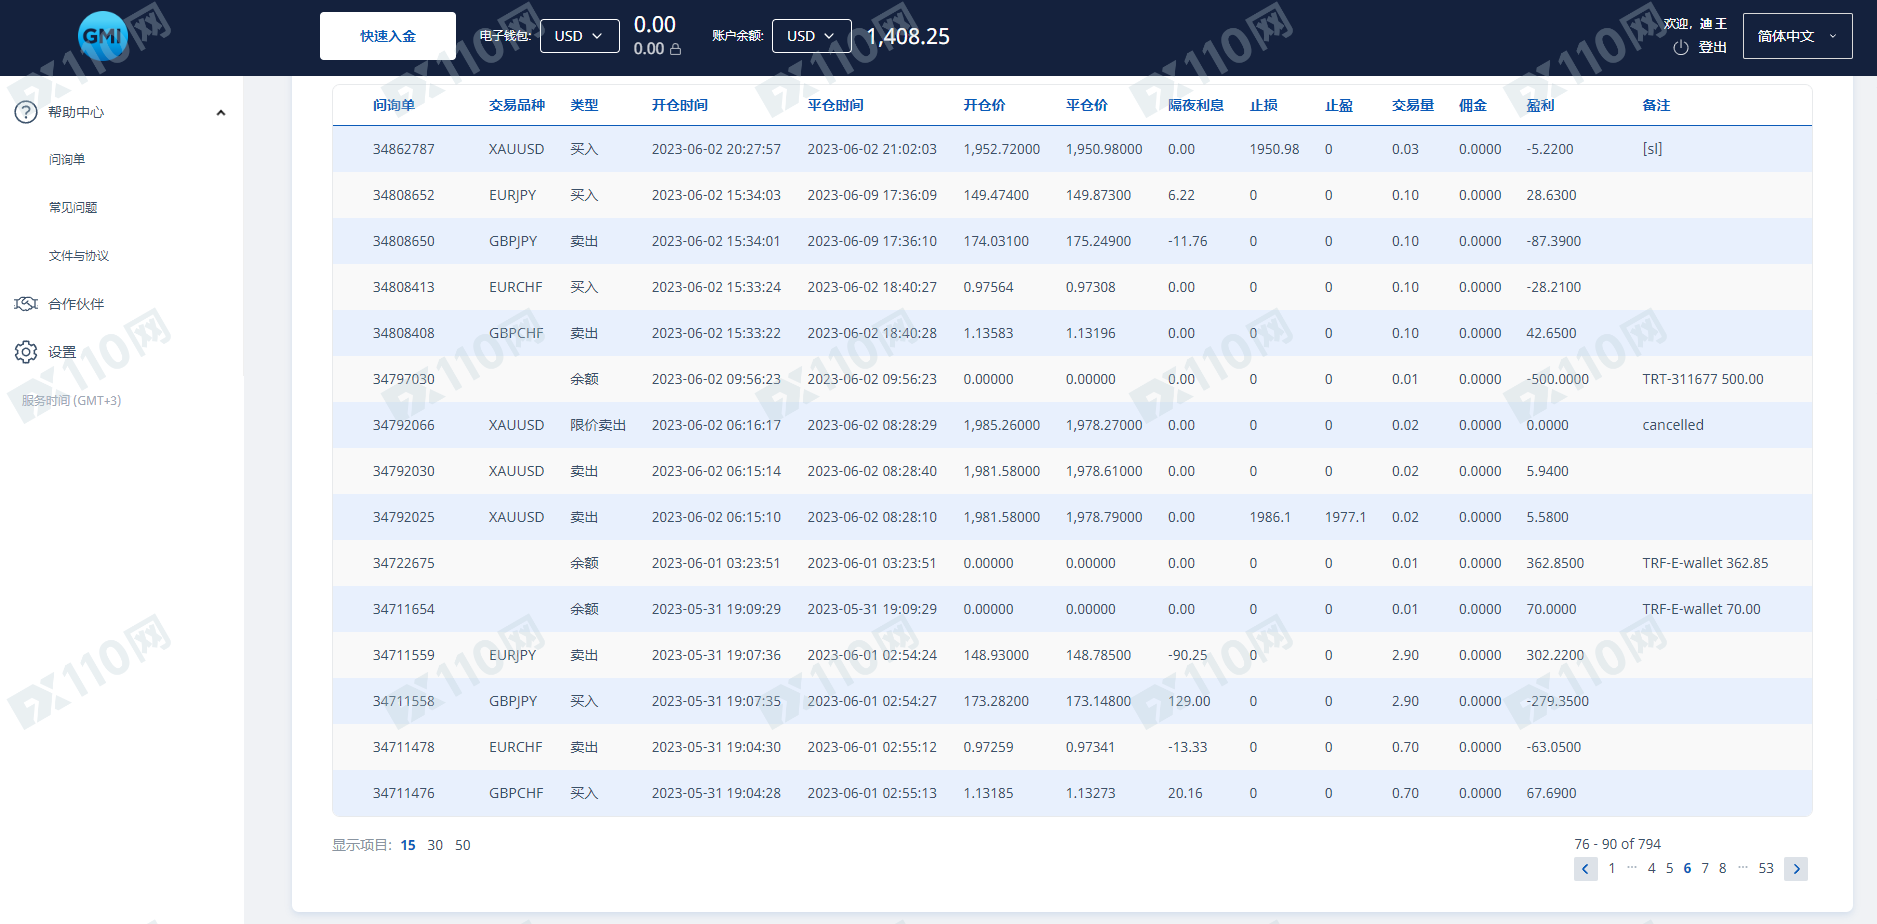Click the 快速入金 button
The height and width of the screenshot is (924, 1877).
pos(388,36)
